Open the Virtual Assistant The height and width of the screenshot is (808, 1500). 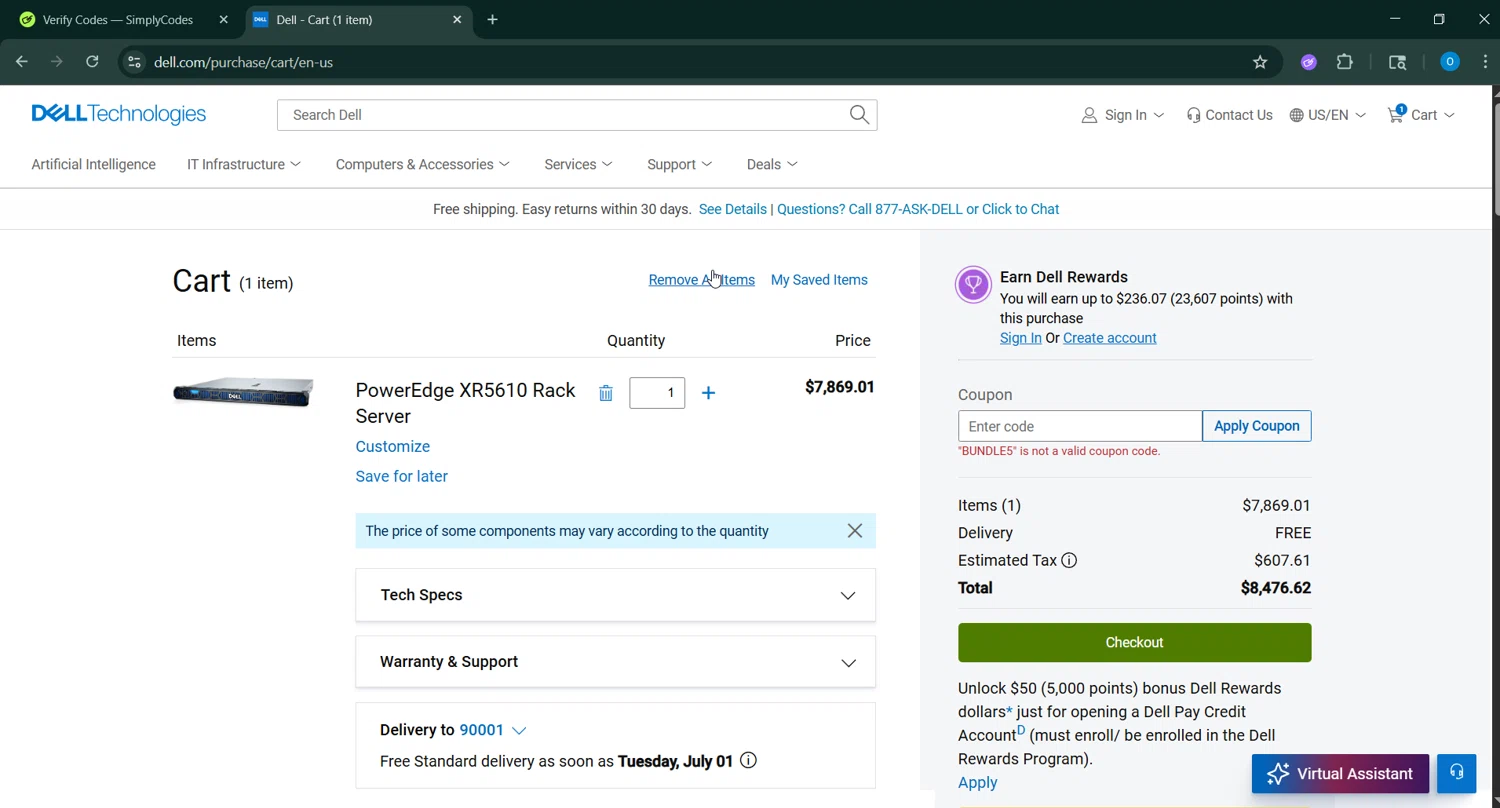1340,773
